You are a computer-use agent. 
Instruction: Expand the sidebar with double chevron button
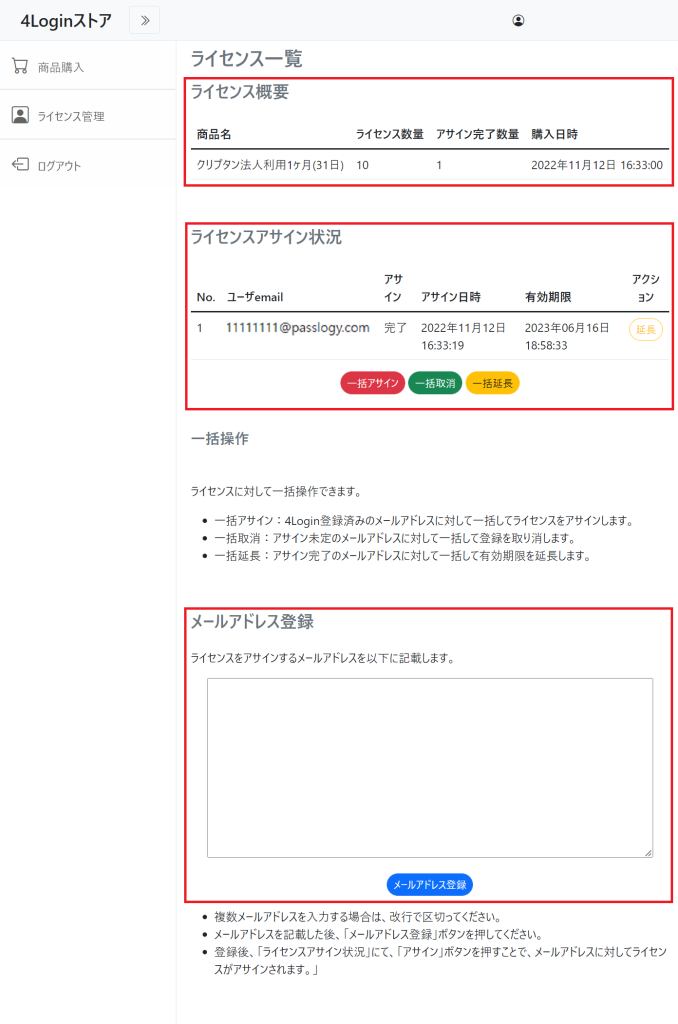(x=145, y=20)
